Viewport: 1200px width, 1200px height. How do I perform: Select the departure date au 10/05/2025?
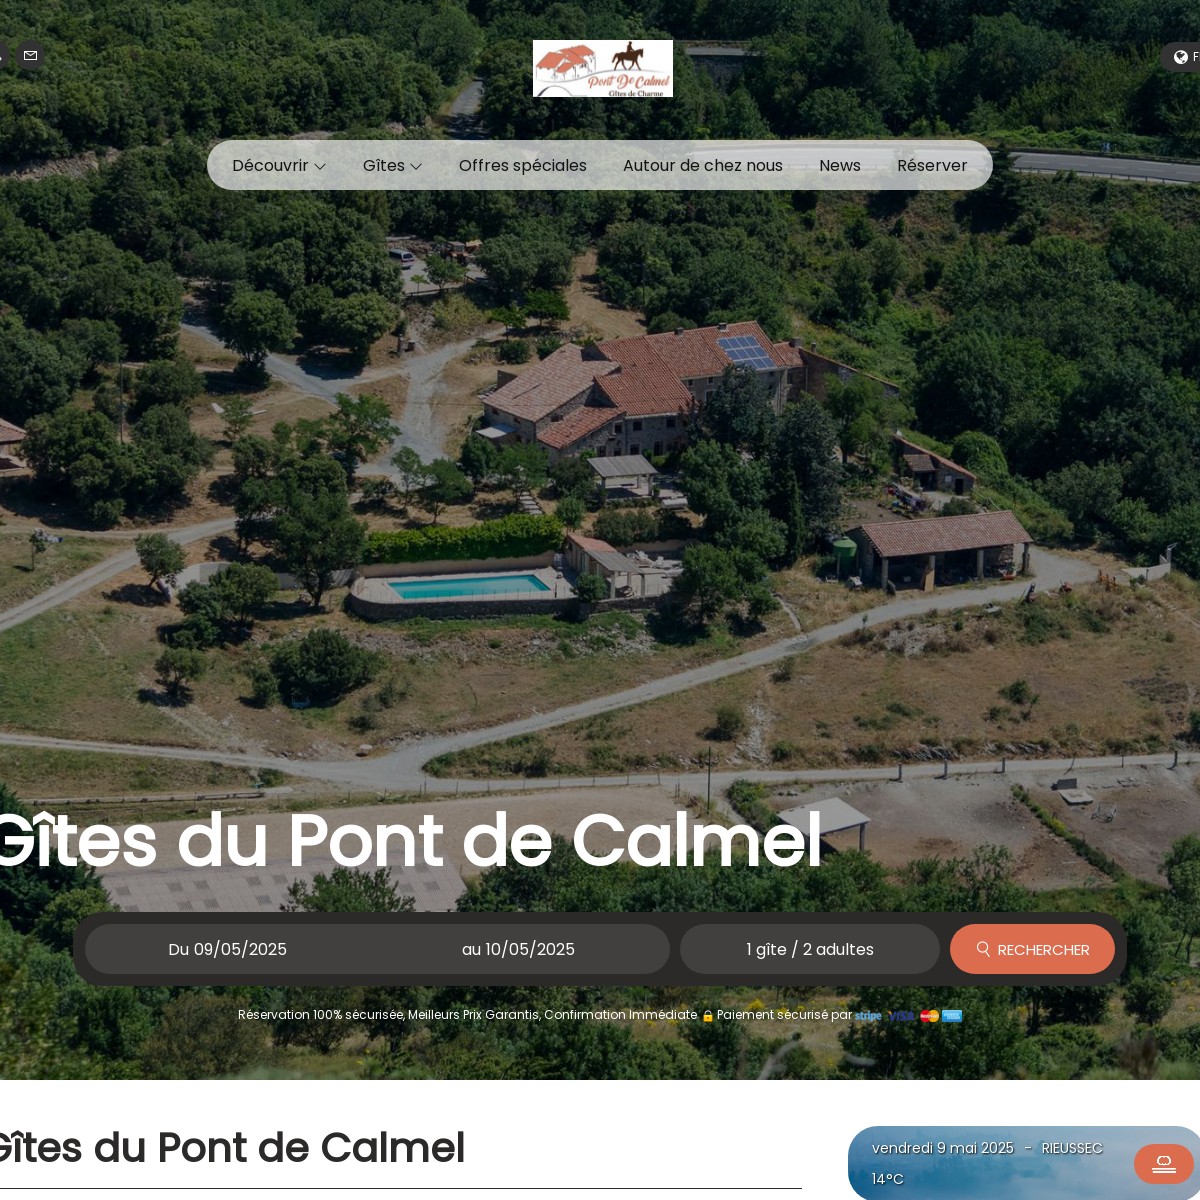click(x=518, y=949)
